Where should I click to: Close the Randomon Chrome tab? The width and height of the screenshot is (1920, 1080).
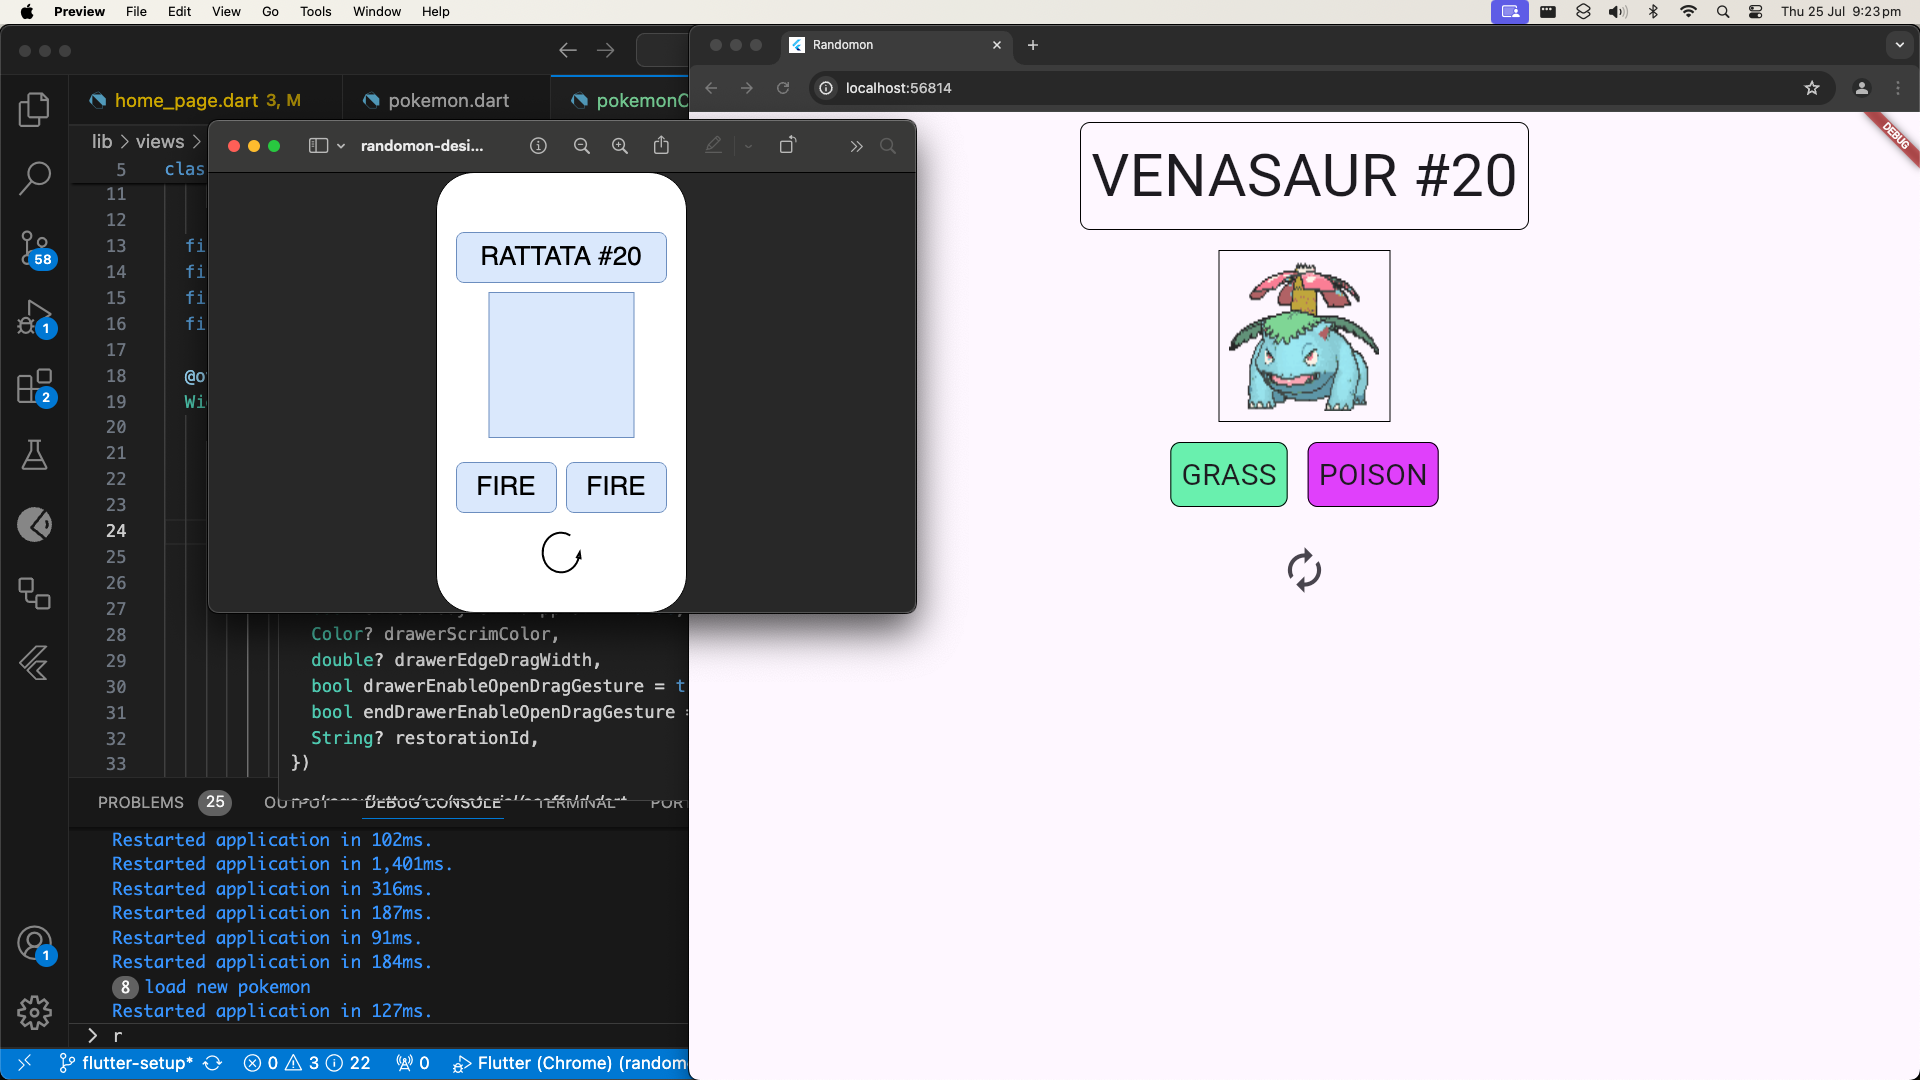pos(996,45)
